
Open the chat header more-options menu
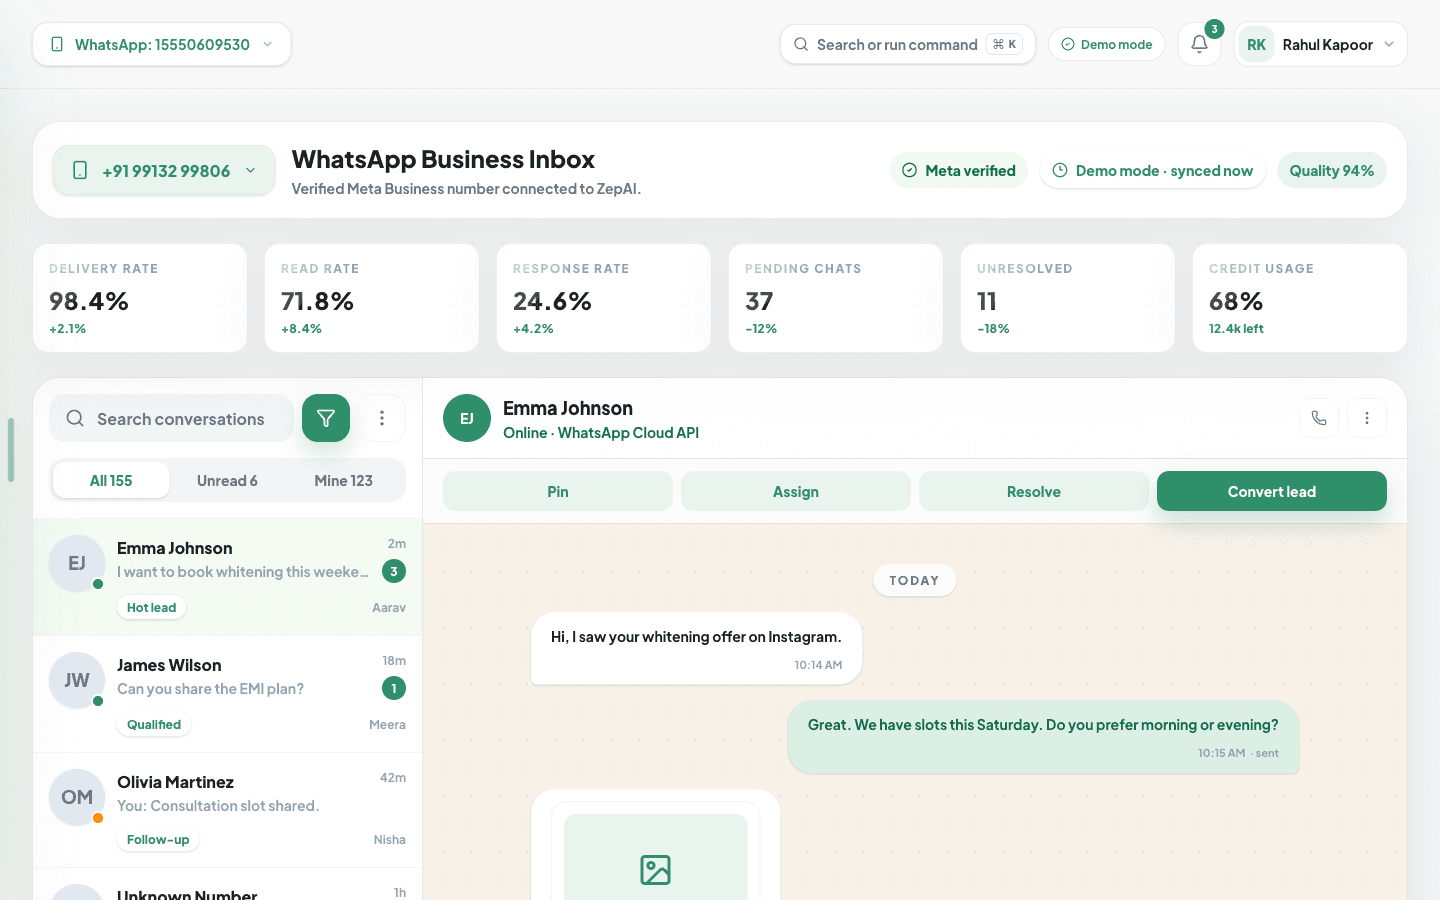(1367, 418)
